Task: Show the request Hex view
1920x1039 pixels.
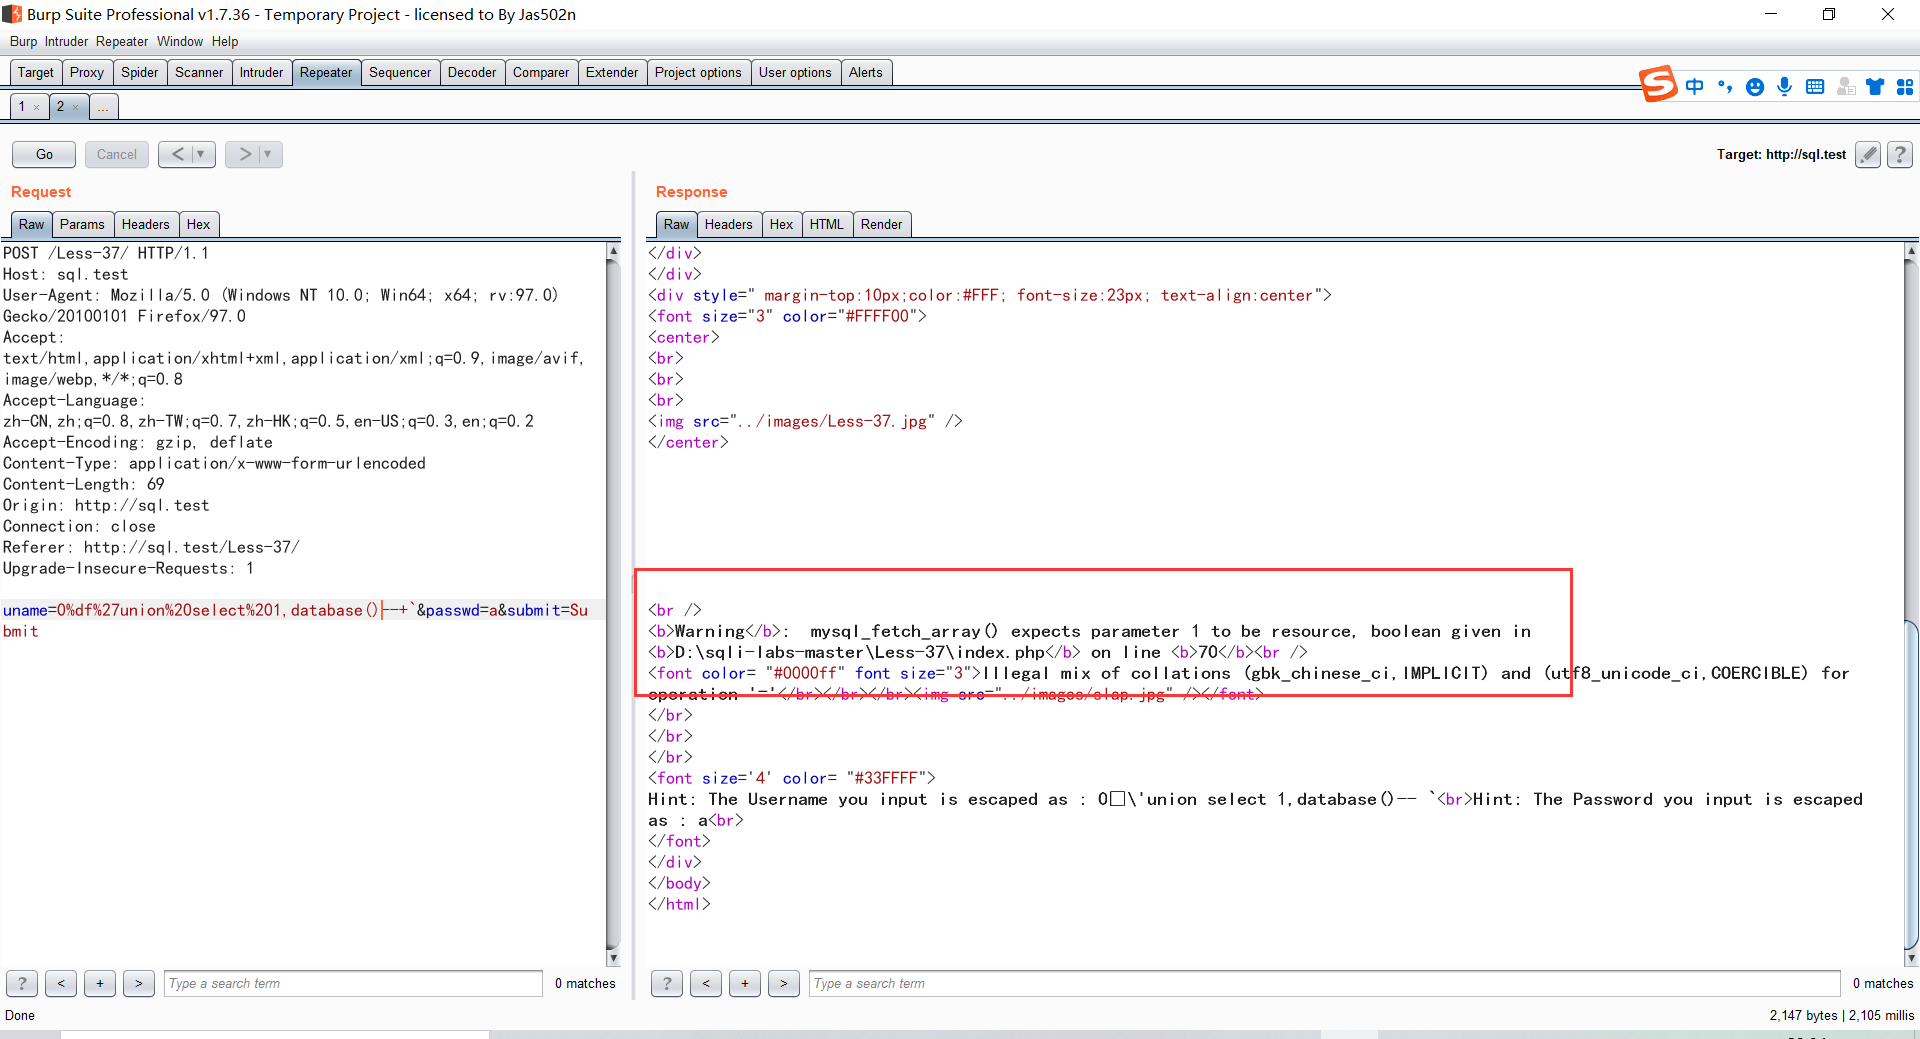Action: (x=199, y=225)
